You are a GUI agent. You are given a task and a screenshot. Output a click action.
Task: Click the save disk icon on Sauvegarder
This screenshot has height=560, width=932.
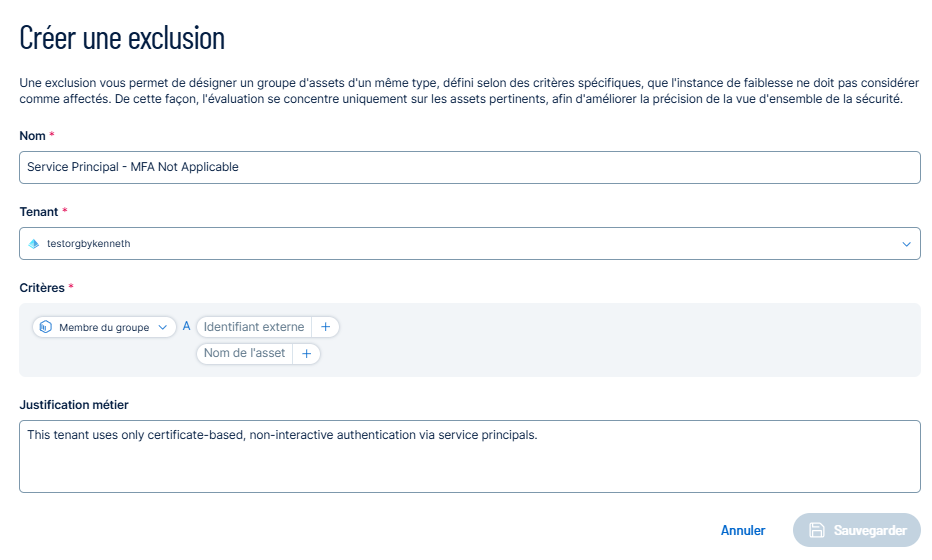click(x=817, y=530)
